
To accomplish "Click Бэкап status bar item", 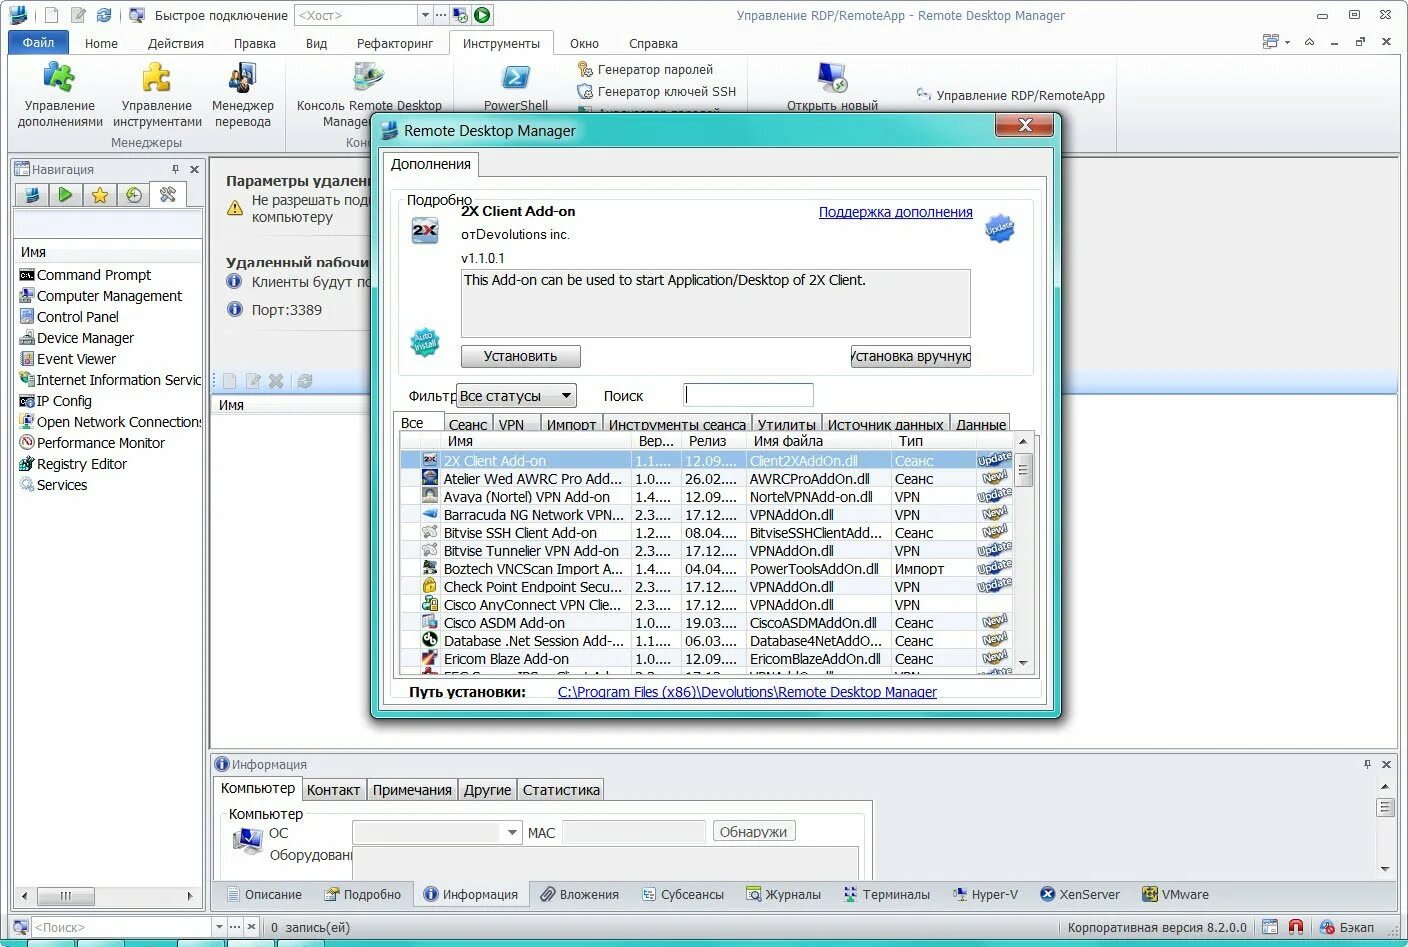I will click(1347, 927).
